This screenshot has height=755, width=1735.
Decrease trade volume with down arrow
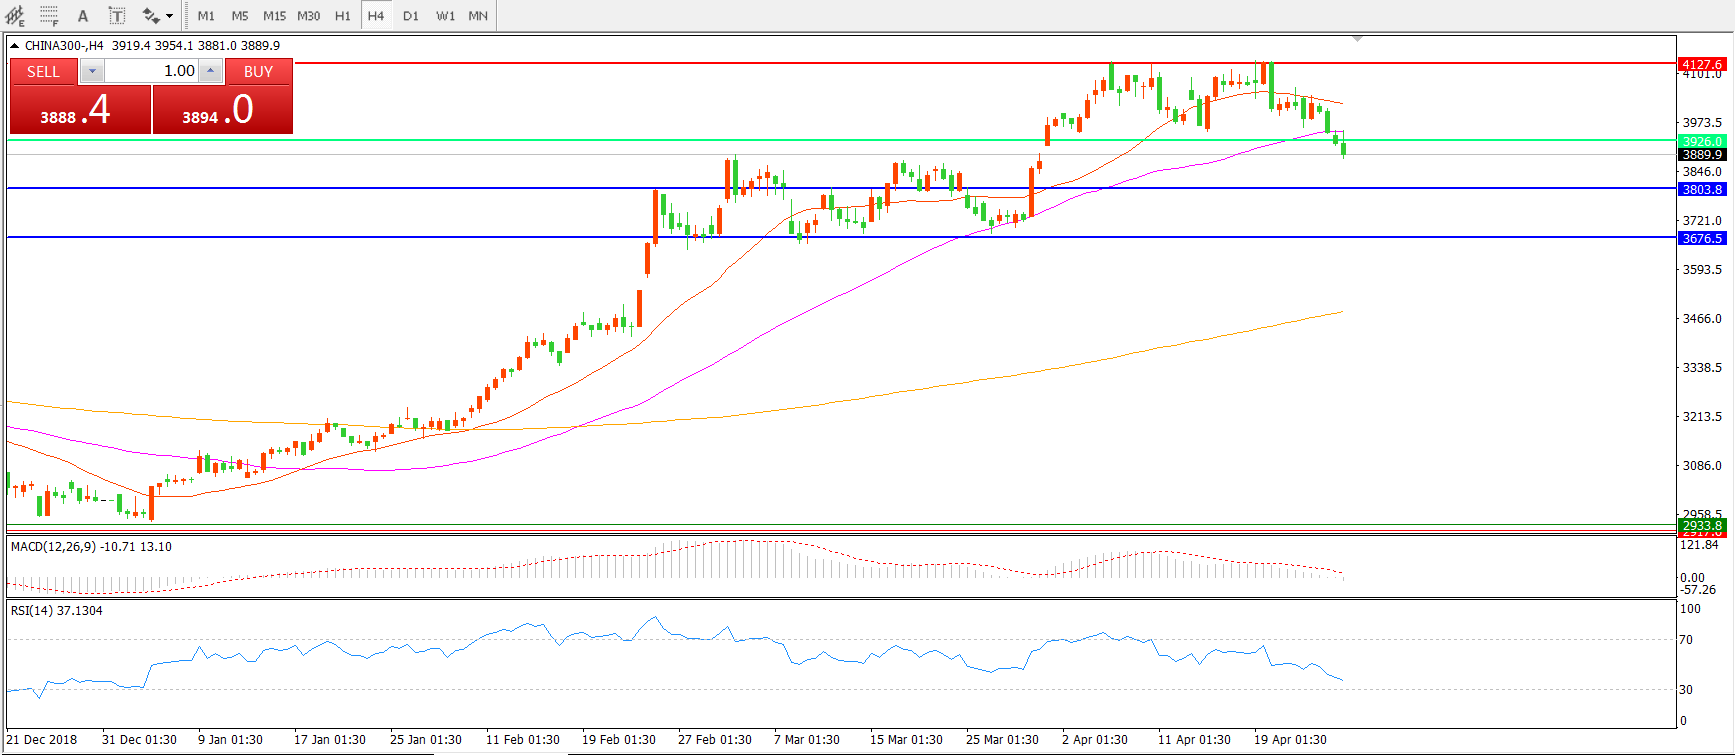coord(92,71)
